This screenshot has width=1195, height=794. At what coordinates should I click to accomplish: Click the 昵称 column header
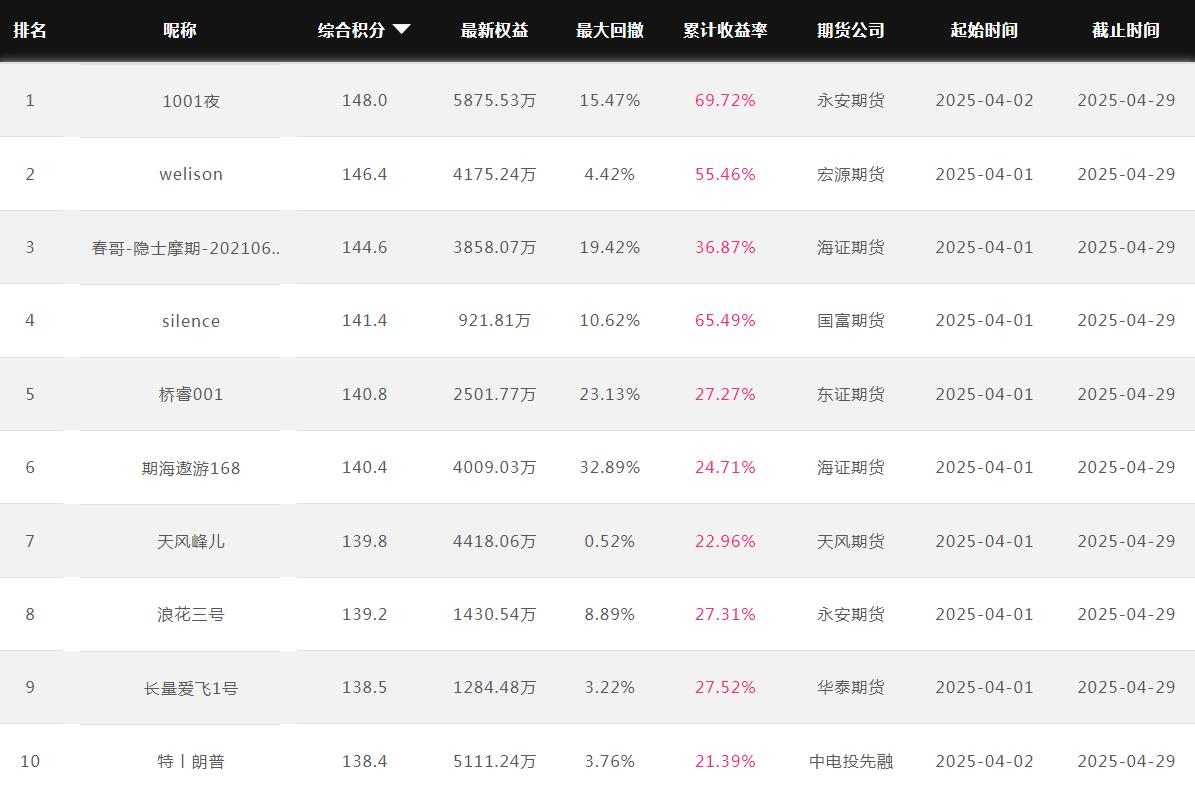[x=180, y=30]
